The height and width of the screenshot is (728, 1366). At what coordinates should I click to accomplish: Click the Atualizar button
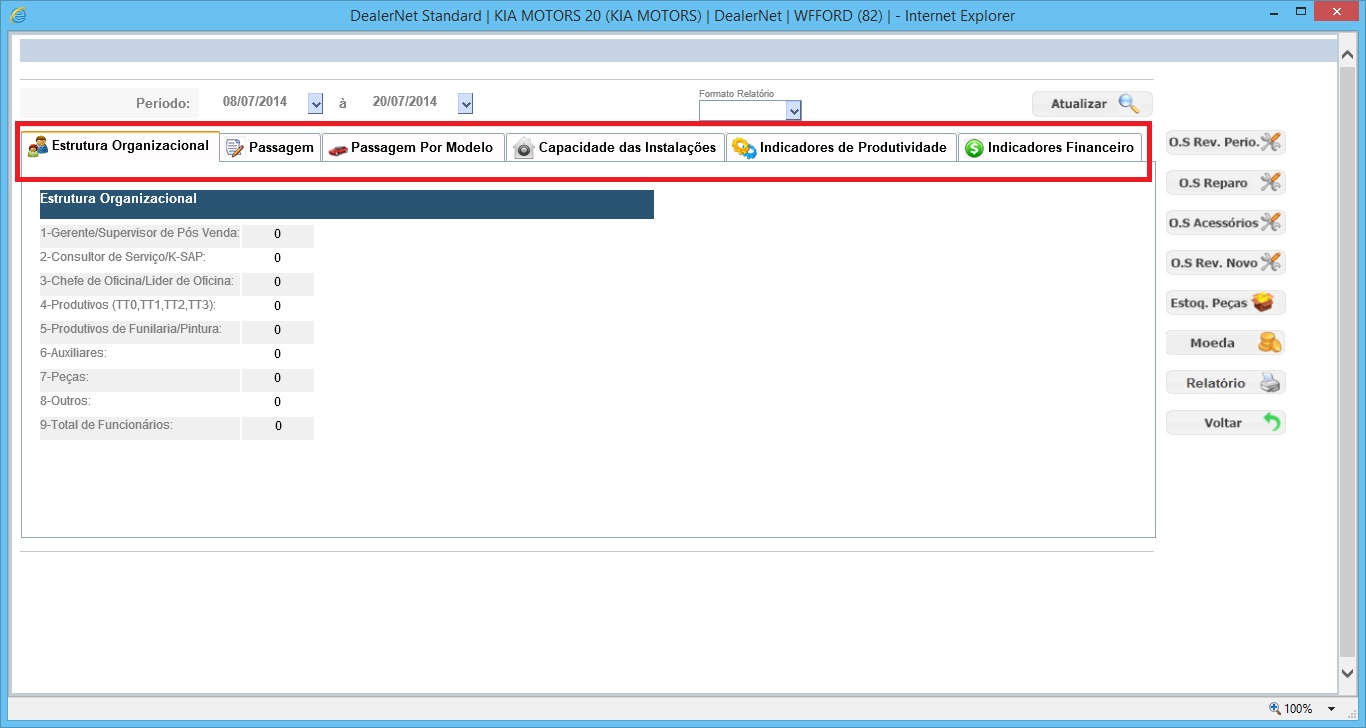[x=1092, y=103]
